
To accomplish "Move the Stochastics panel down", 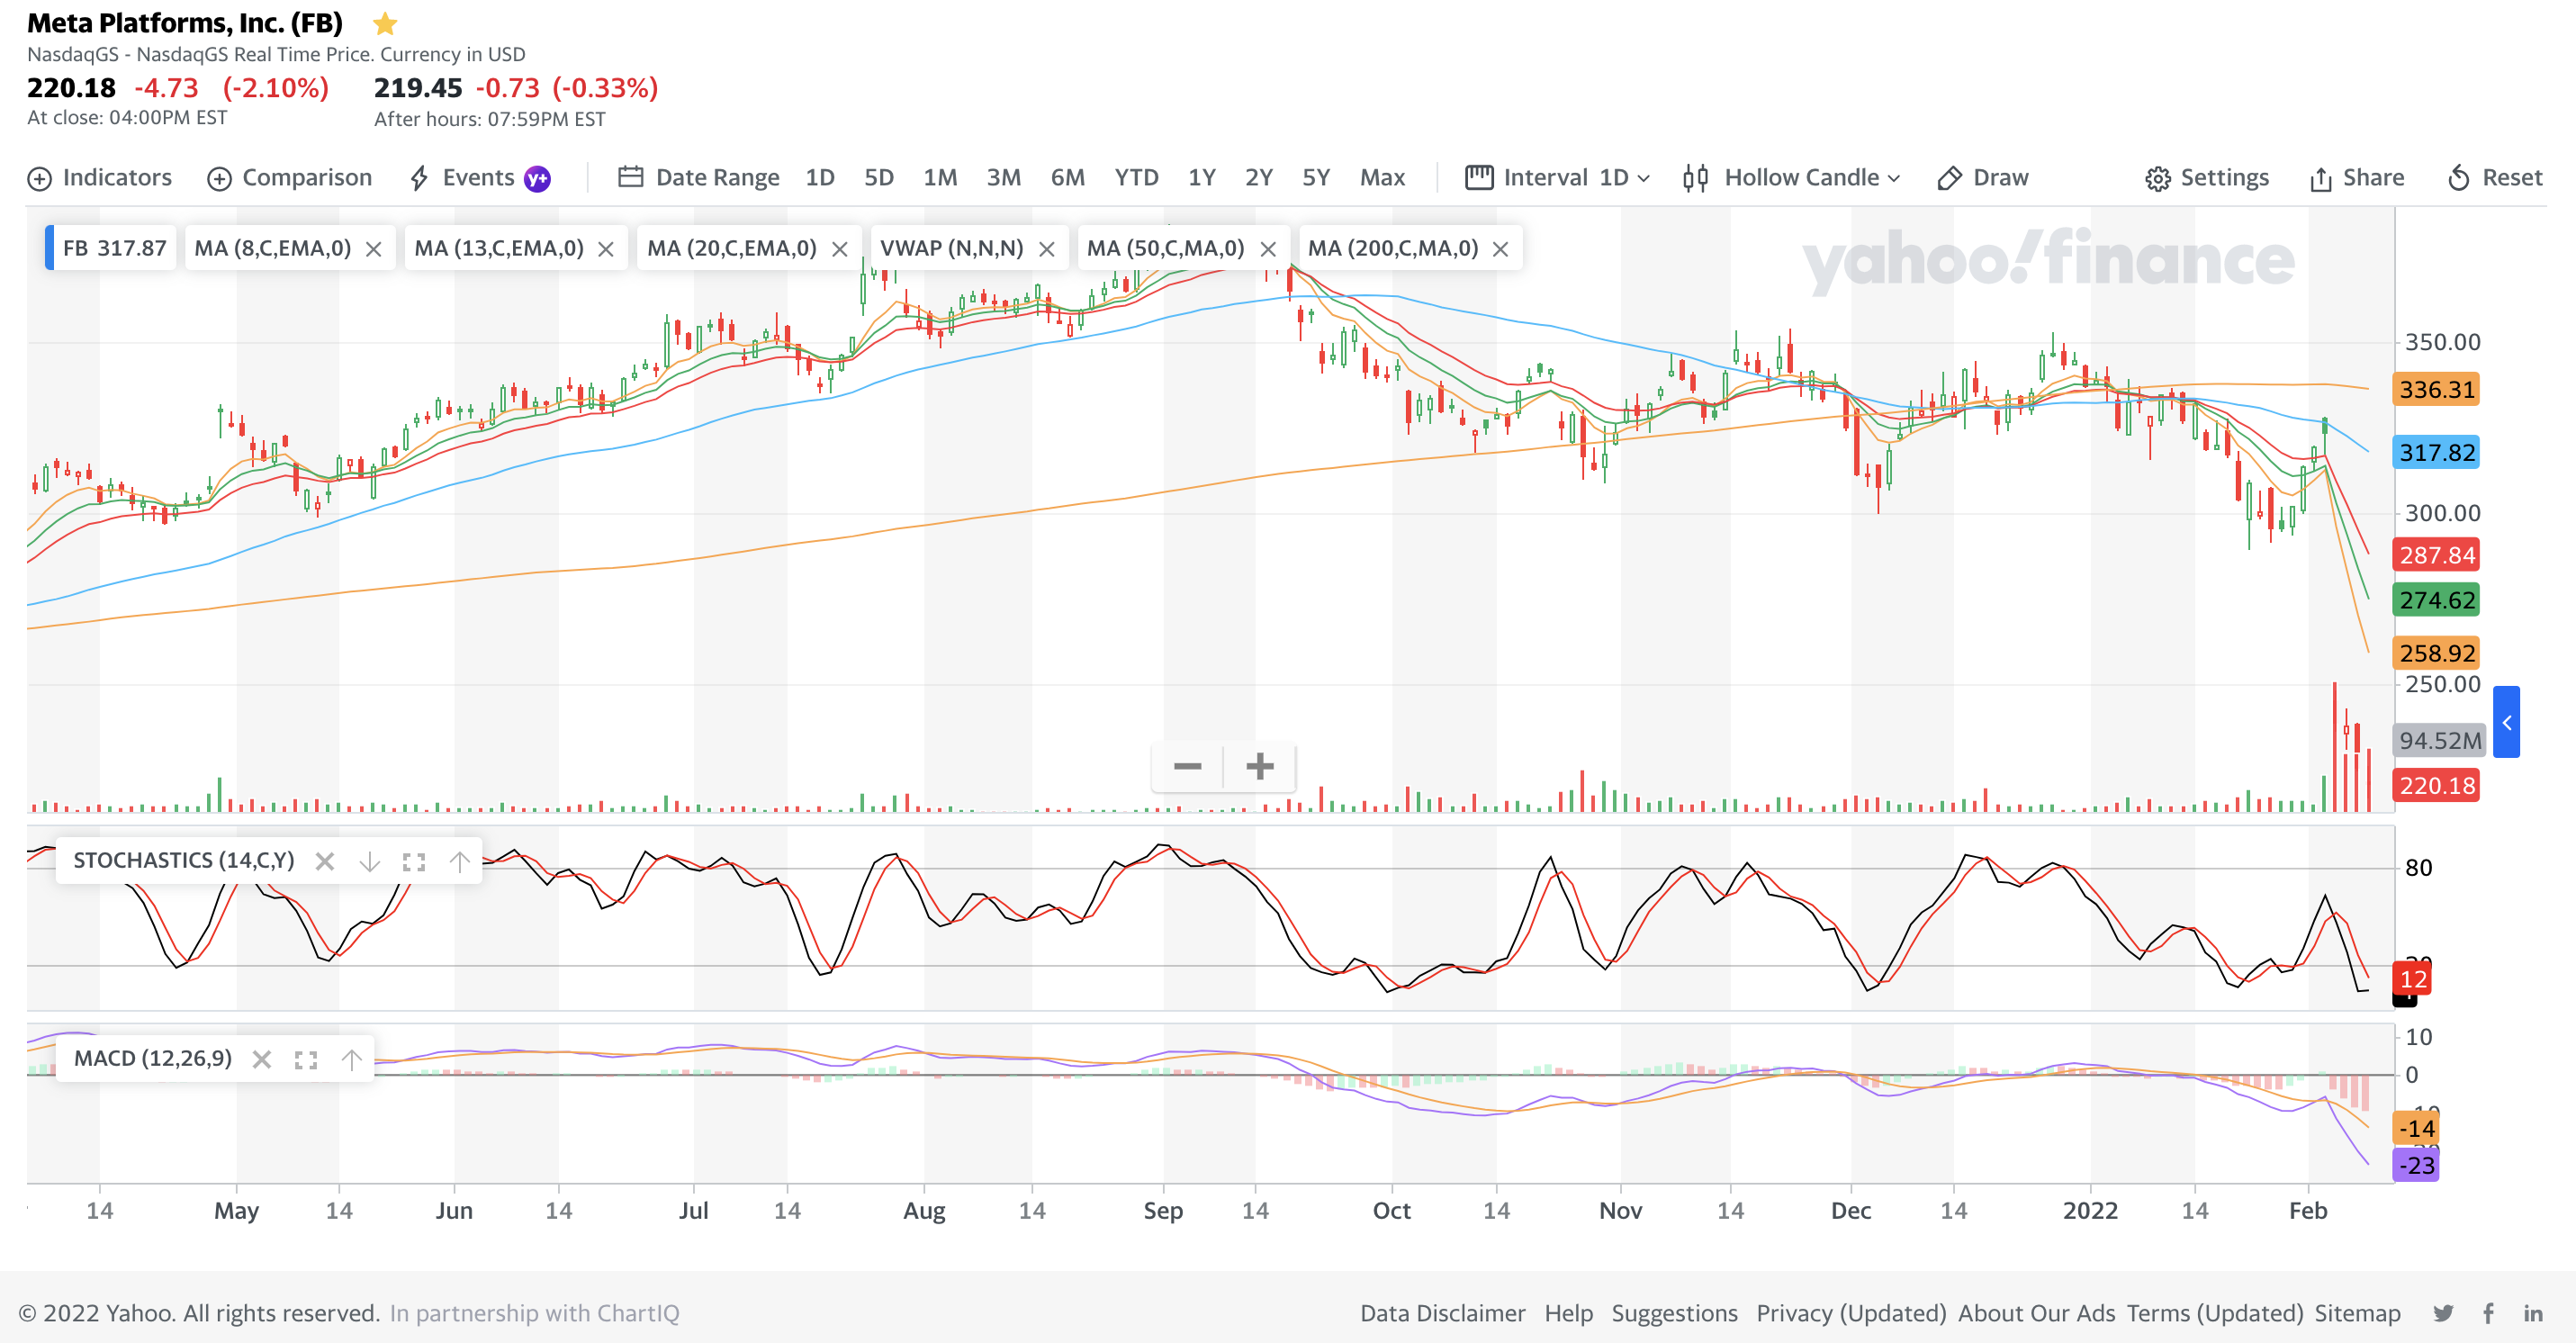I will 369,862.
